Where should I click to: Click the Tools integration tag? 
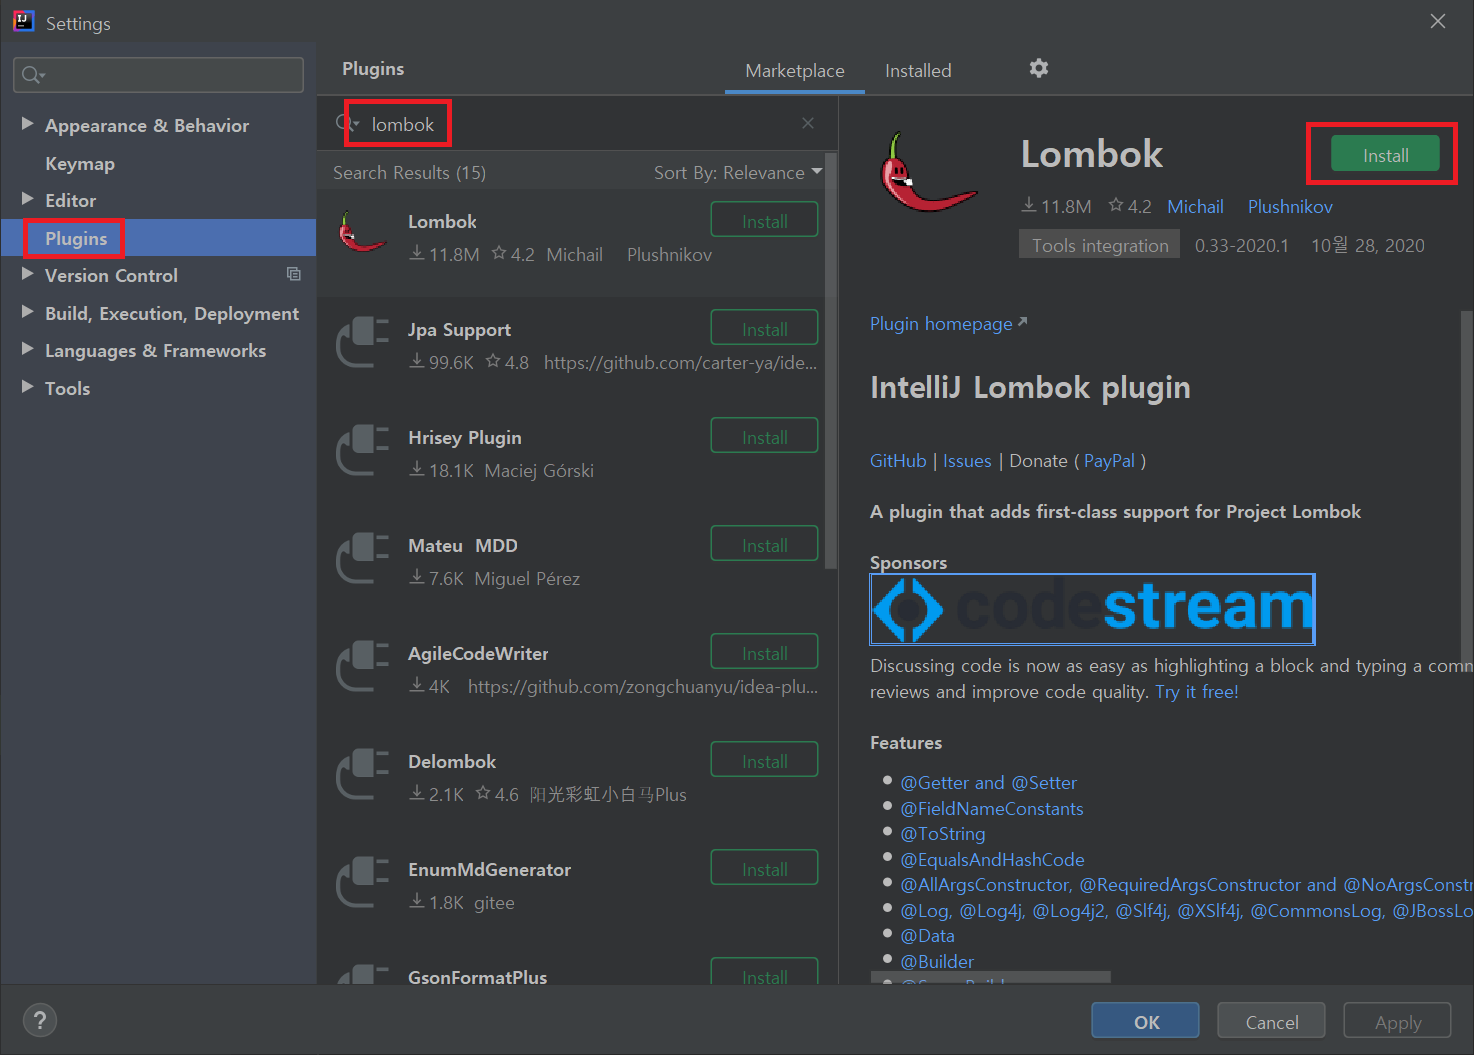(1100, 245)
